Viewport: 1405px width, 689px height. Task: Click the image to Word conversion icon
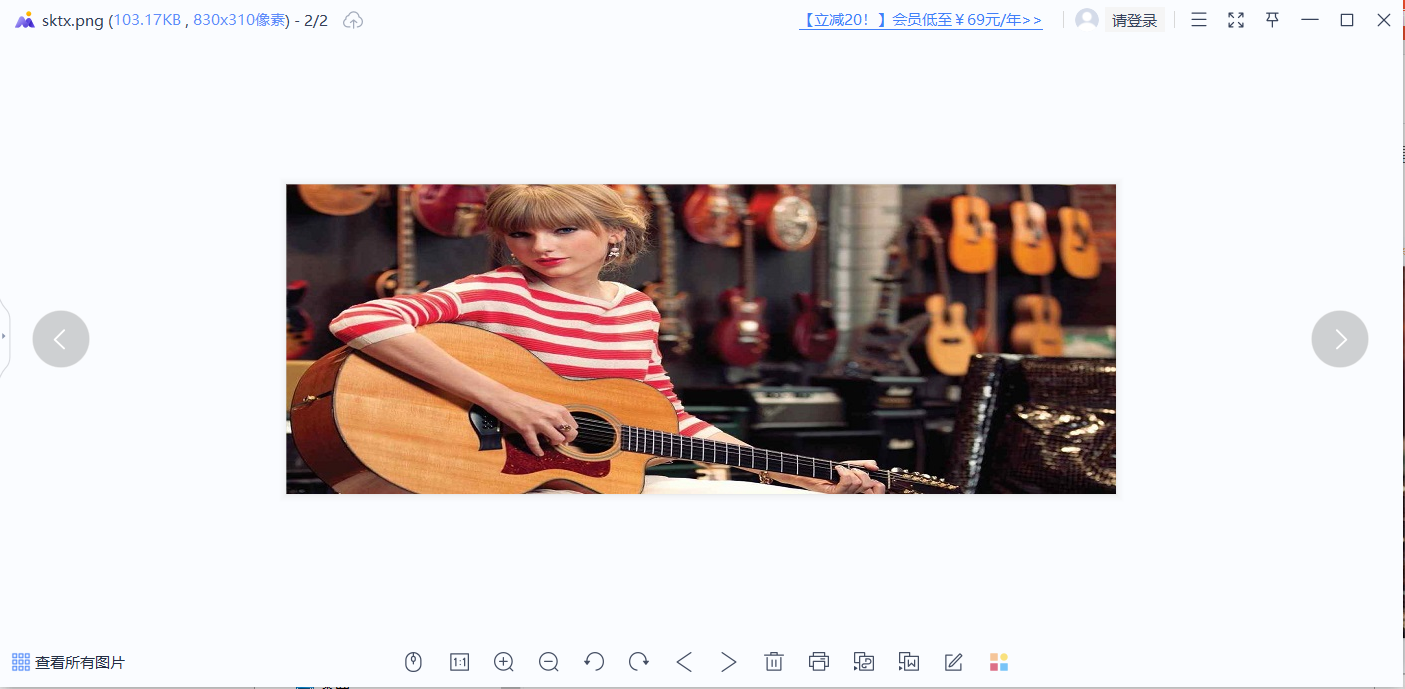tap(909, 662)
